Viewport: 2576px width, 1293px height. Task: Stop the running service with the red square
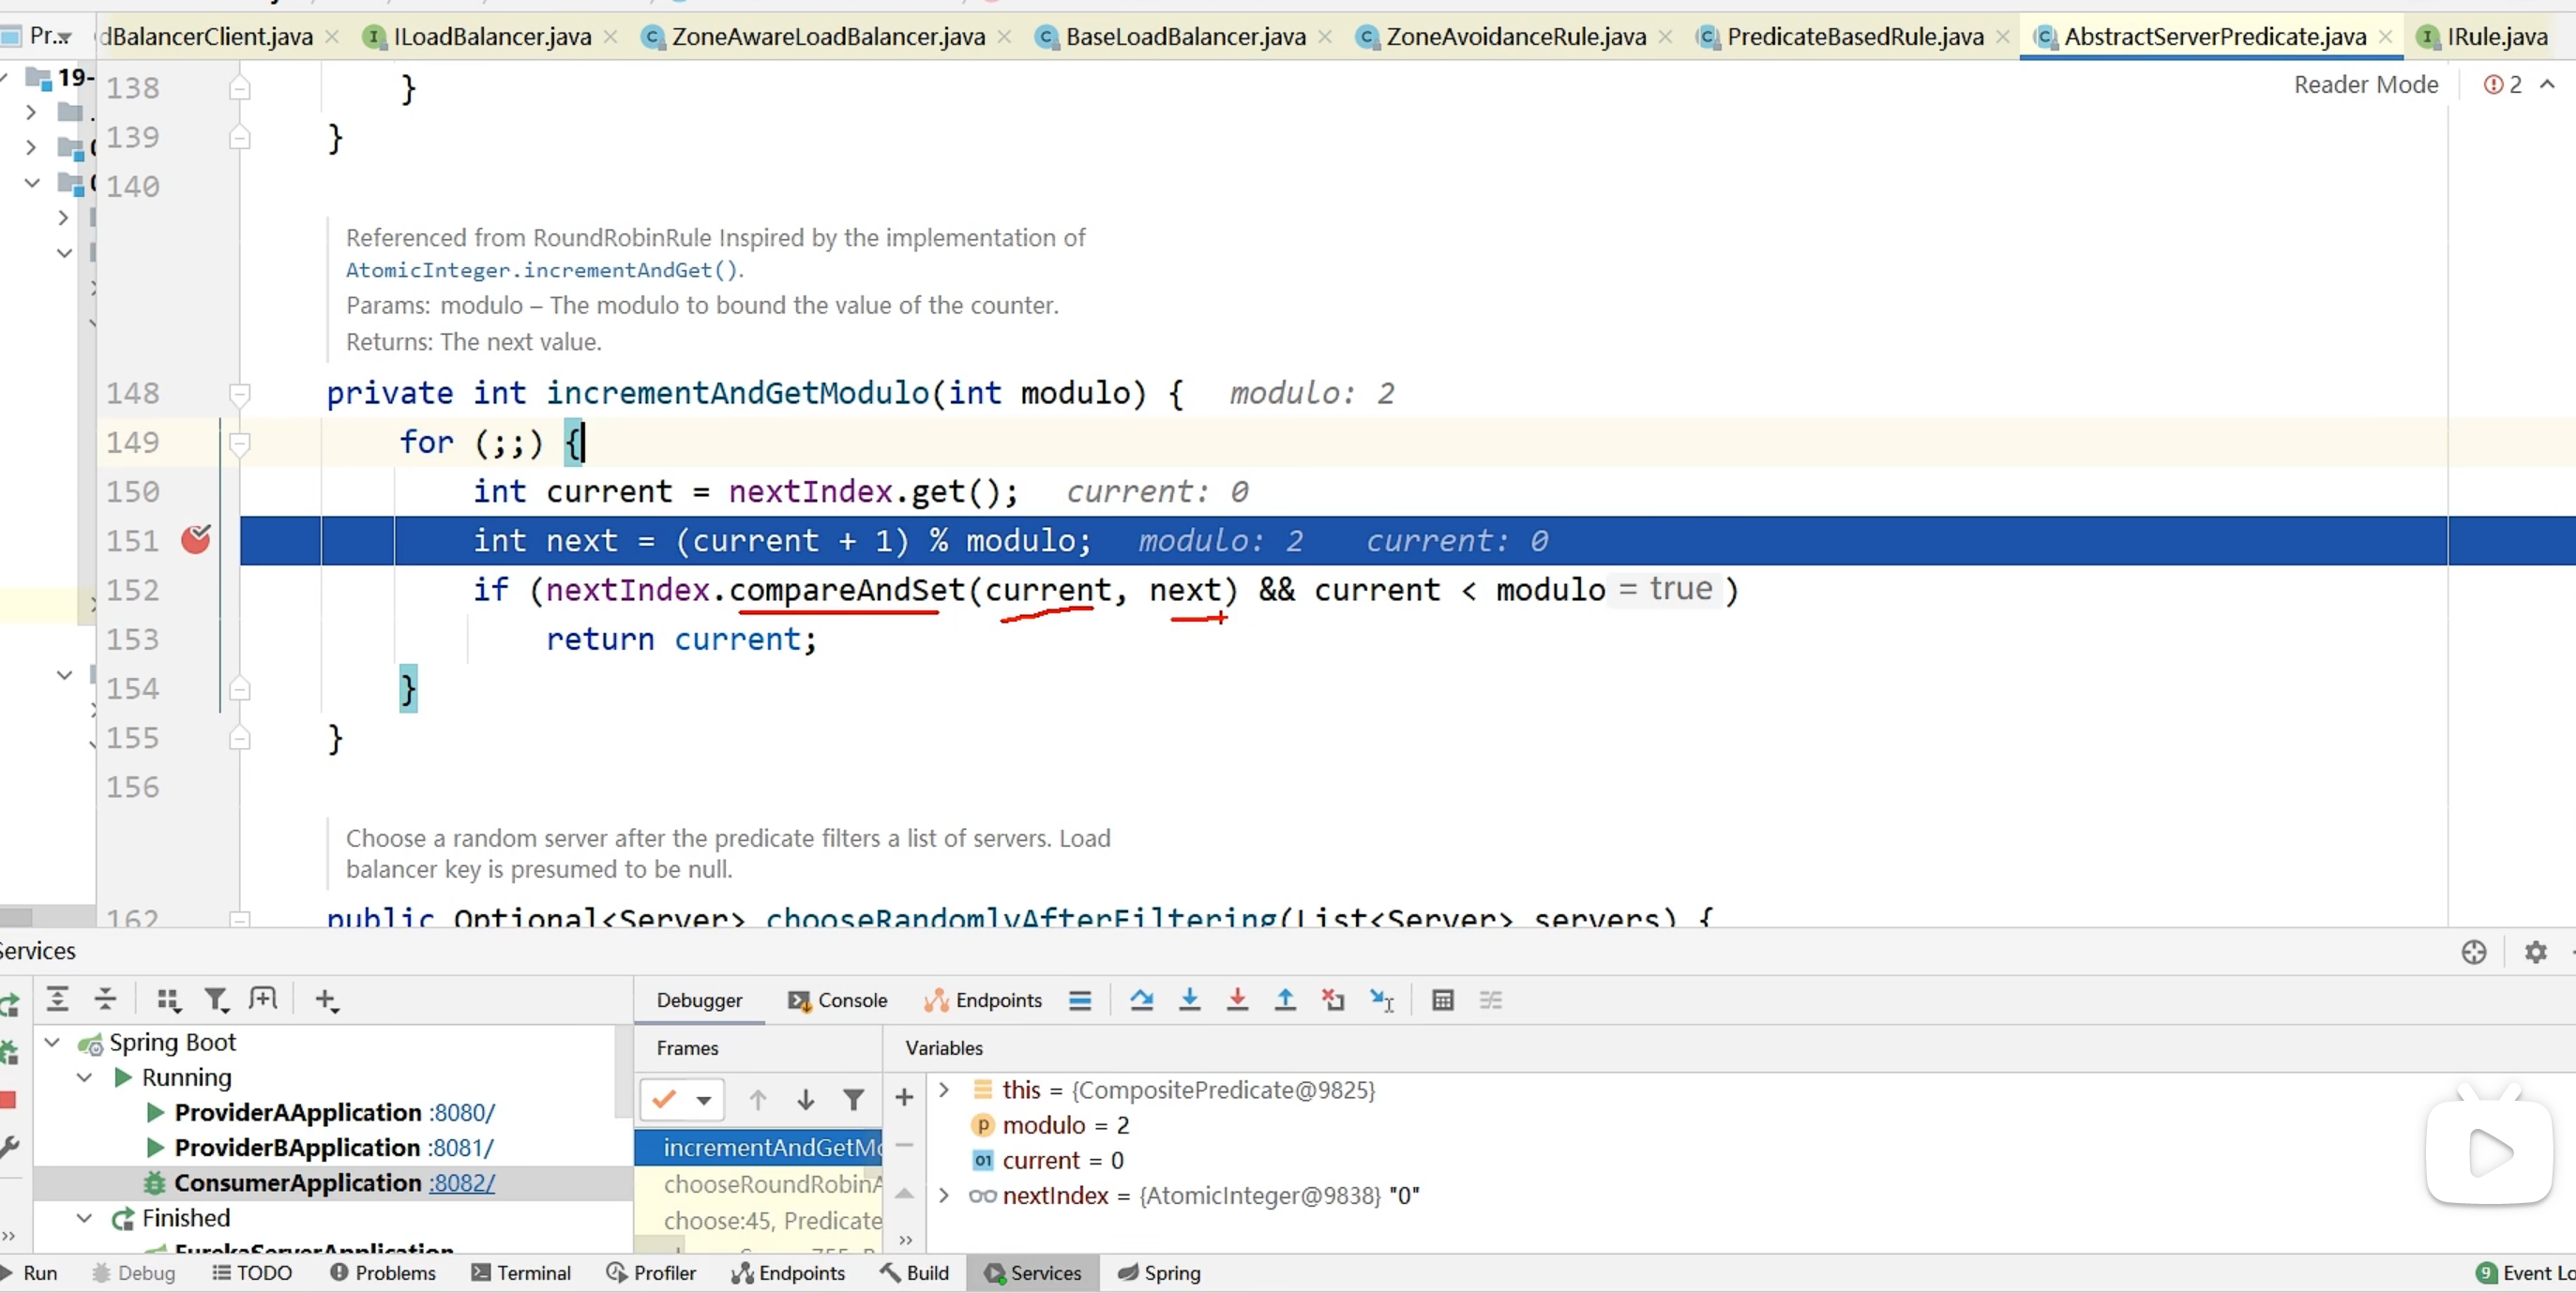coord(8,1100)
